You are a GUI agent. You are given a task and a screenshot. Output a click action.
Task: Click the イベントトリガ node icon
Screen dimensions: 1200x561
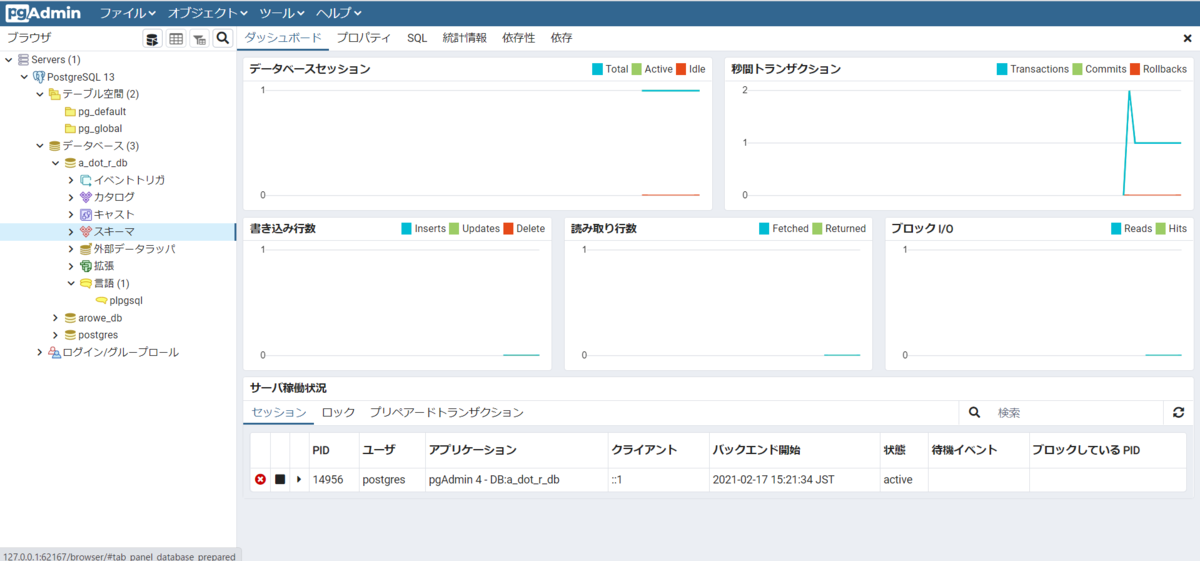click(86, 180)
